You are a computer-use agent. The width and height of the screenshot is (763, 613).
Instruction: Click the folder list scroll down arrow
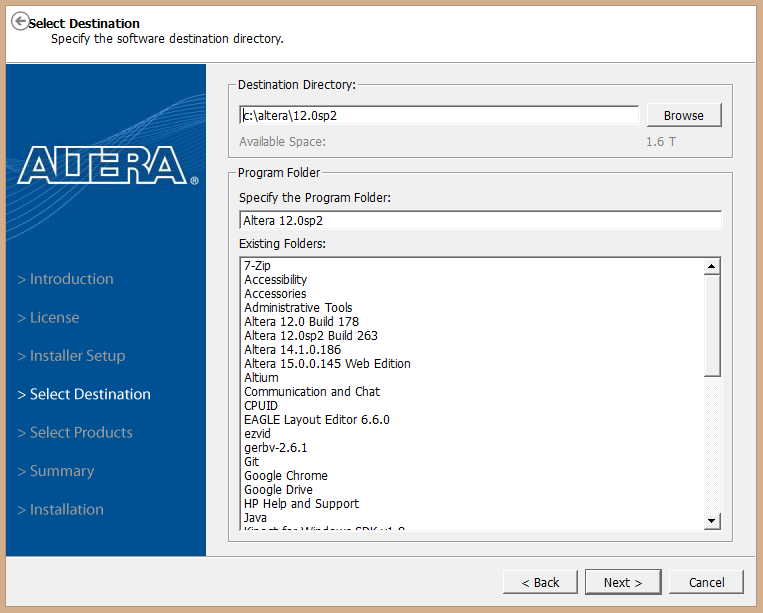click(x=712, y=521)
